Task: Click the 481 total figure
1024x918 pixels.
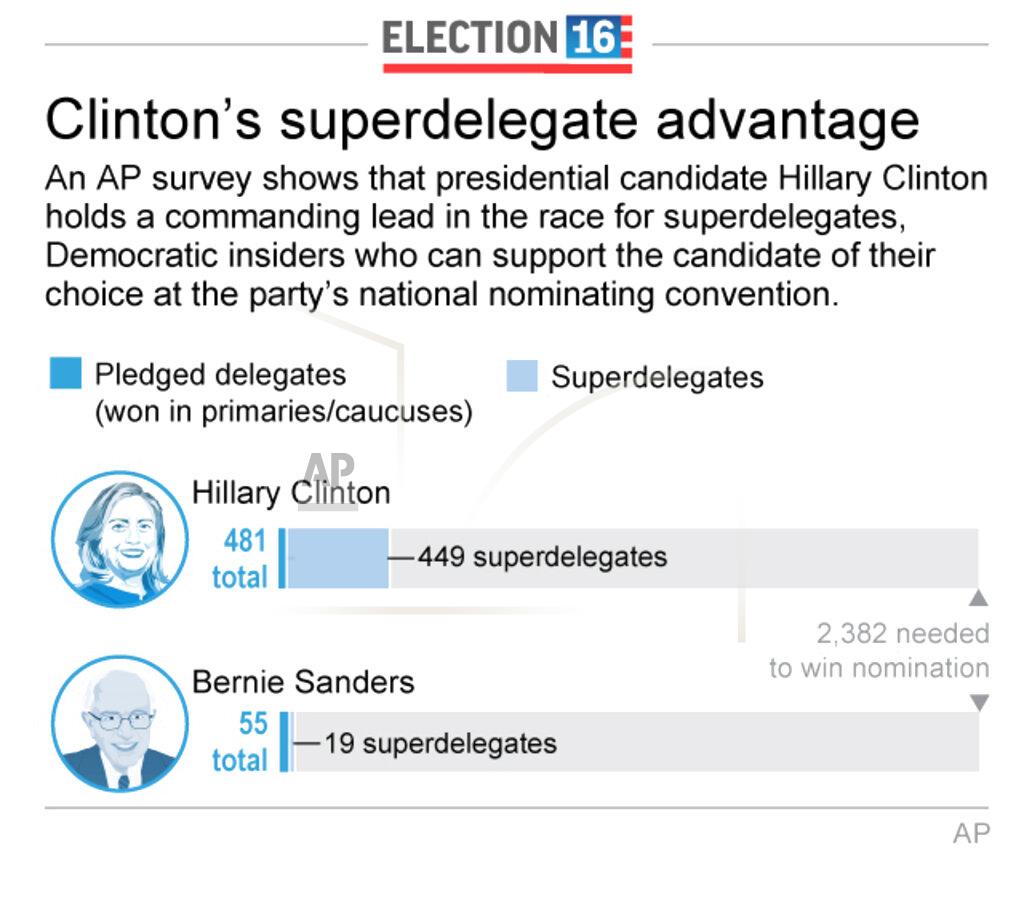Action: point(240,559)
